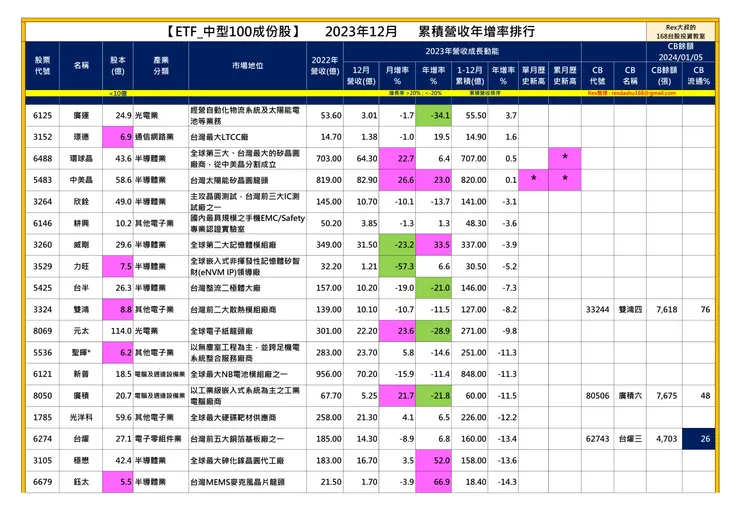Select stock code 6679 cell
The image size is (740, 523).
point(42,482)
